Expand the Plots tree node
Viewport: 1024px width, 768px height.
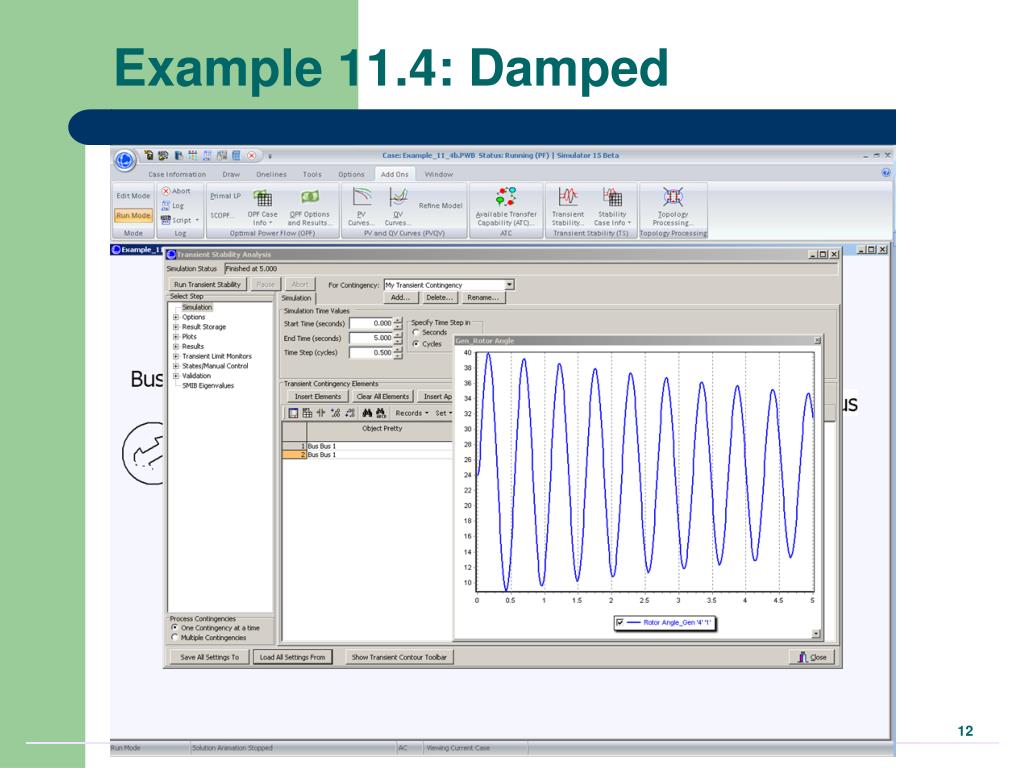pos(176,336)
